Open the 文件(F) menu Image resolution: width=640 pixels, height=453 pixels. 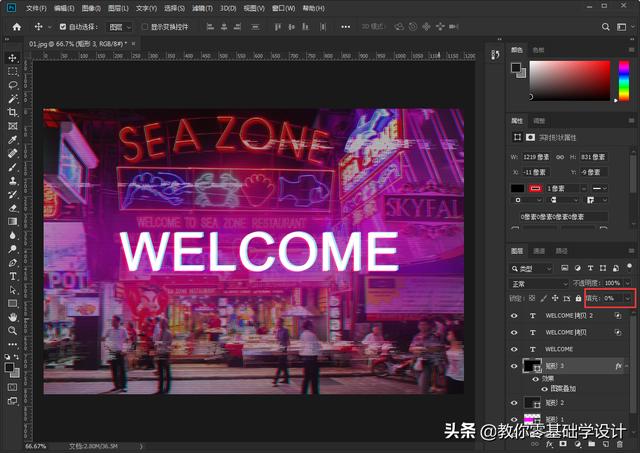(36, 8)
